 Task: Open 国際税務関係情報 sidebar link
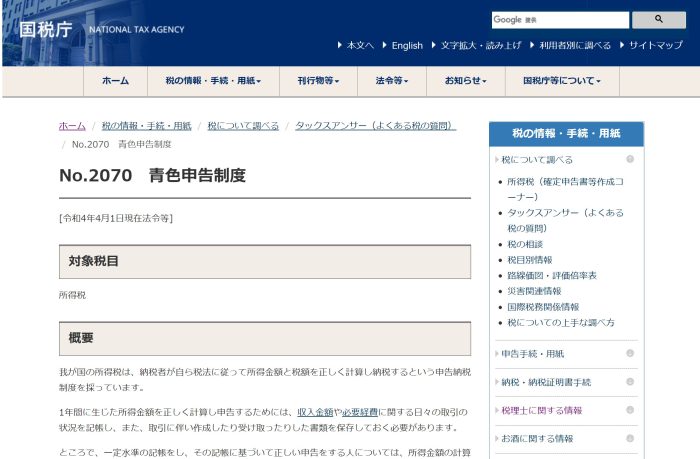pyautogui.click(x=543, y=307)
